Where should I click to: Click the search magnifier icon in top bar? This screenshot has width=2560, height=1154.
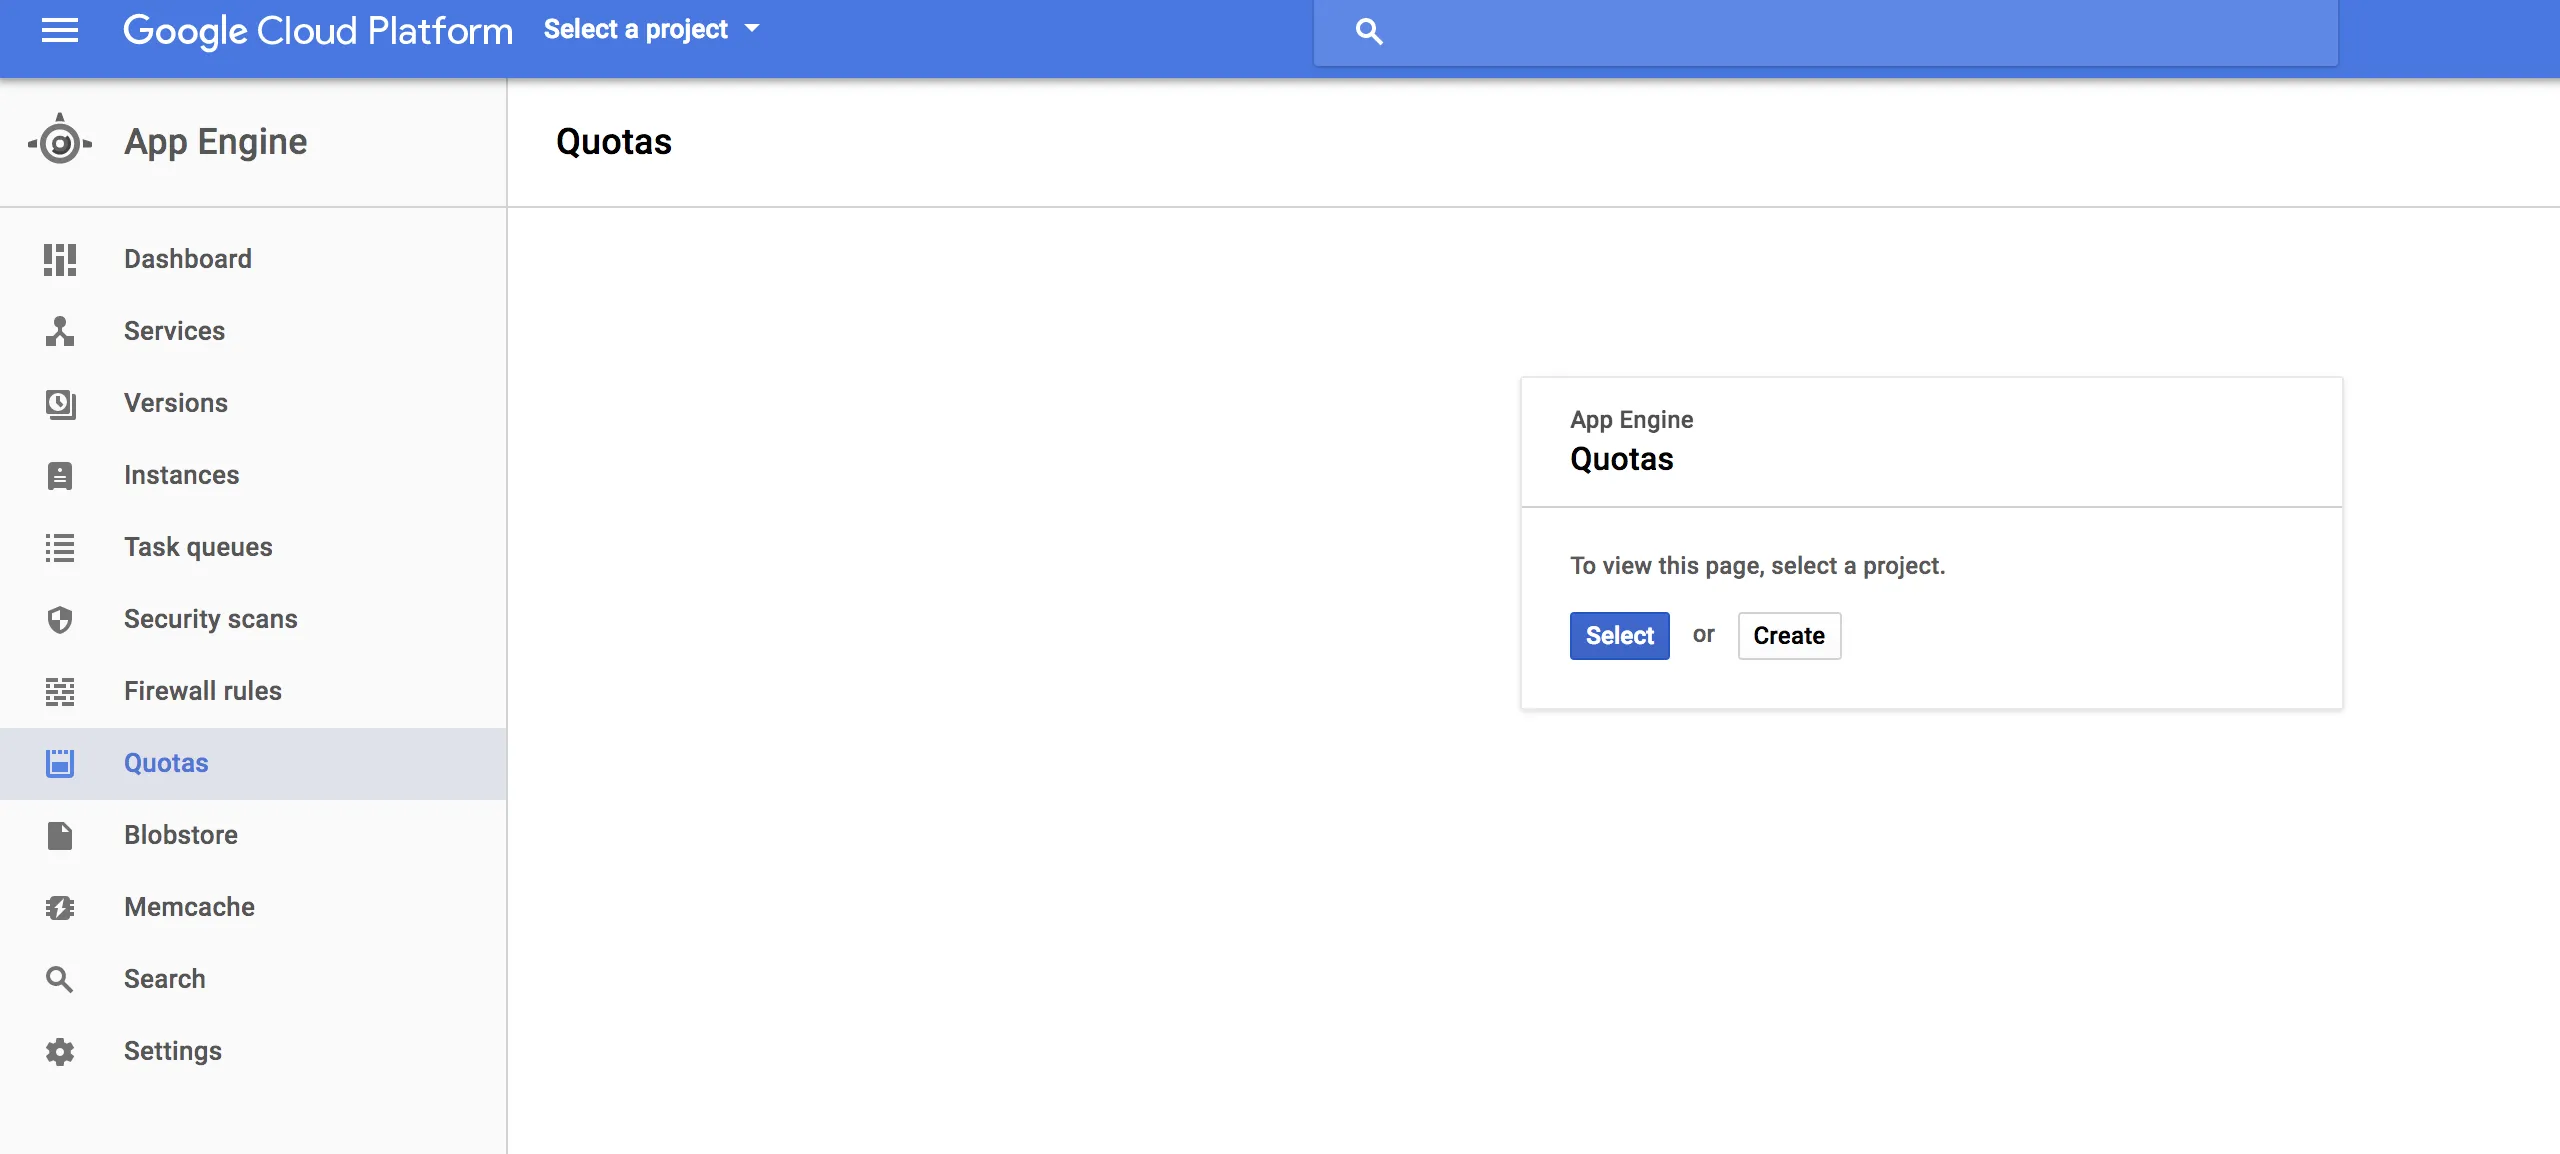point(1369,32)
